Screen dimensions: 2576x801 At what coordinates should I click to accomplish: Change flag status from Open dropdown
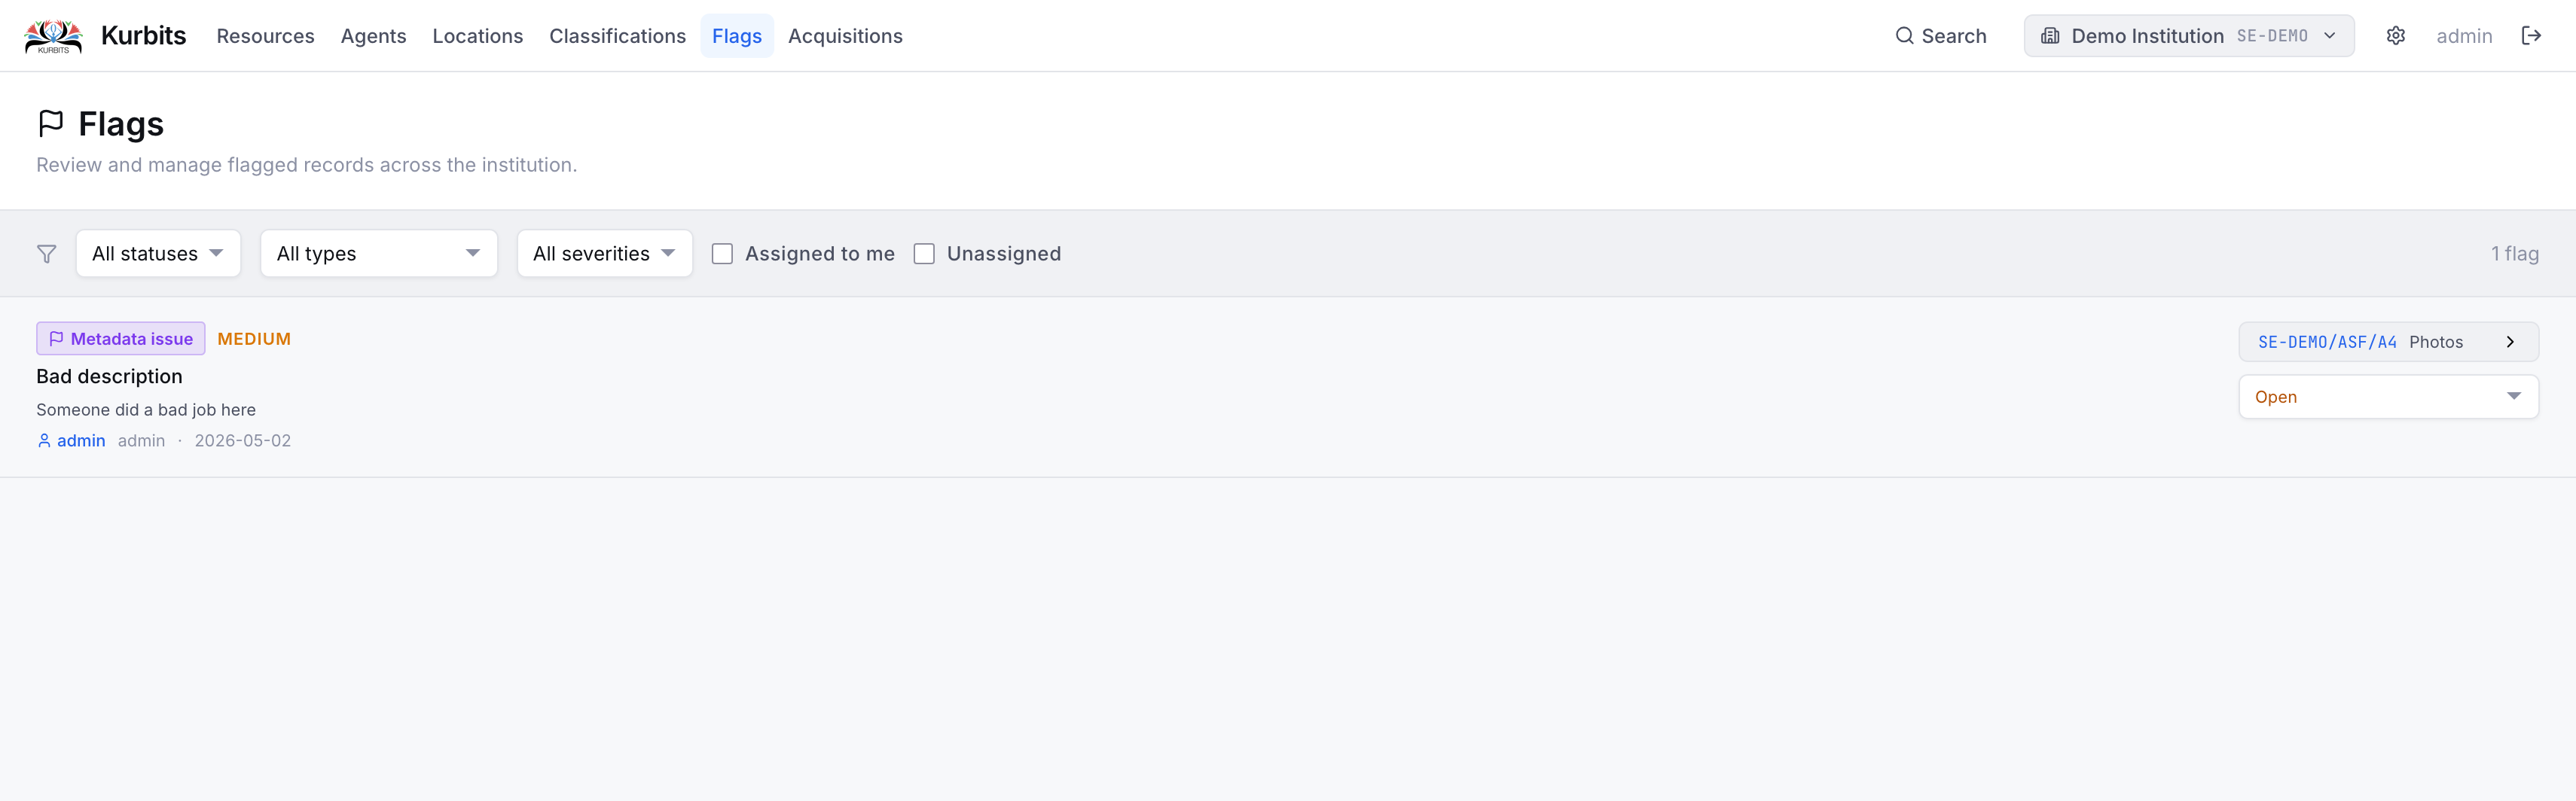(x=2388, y=397)
